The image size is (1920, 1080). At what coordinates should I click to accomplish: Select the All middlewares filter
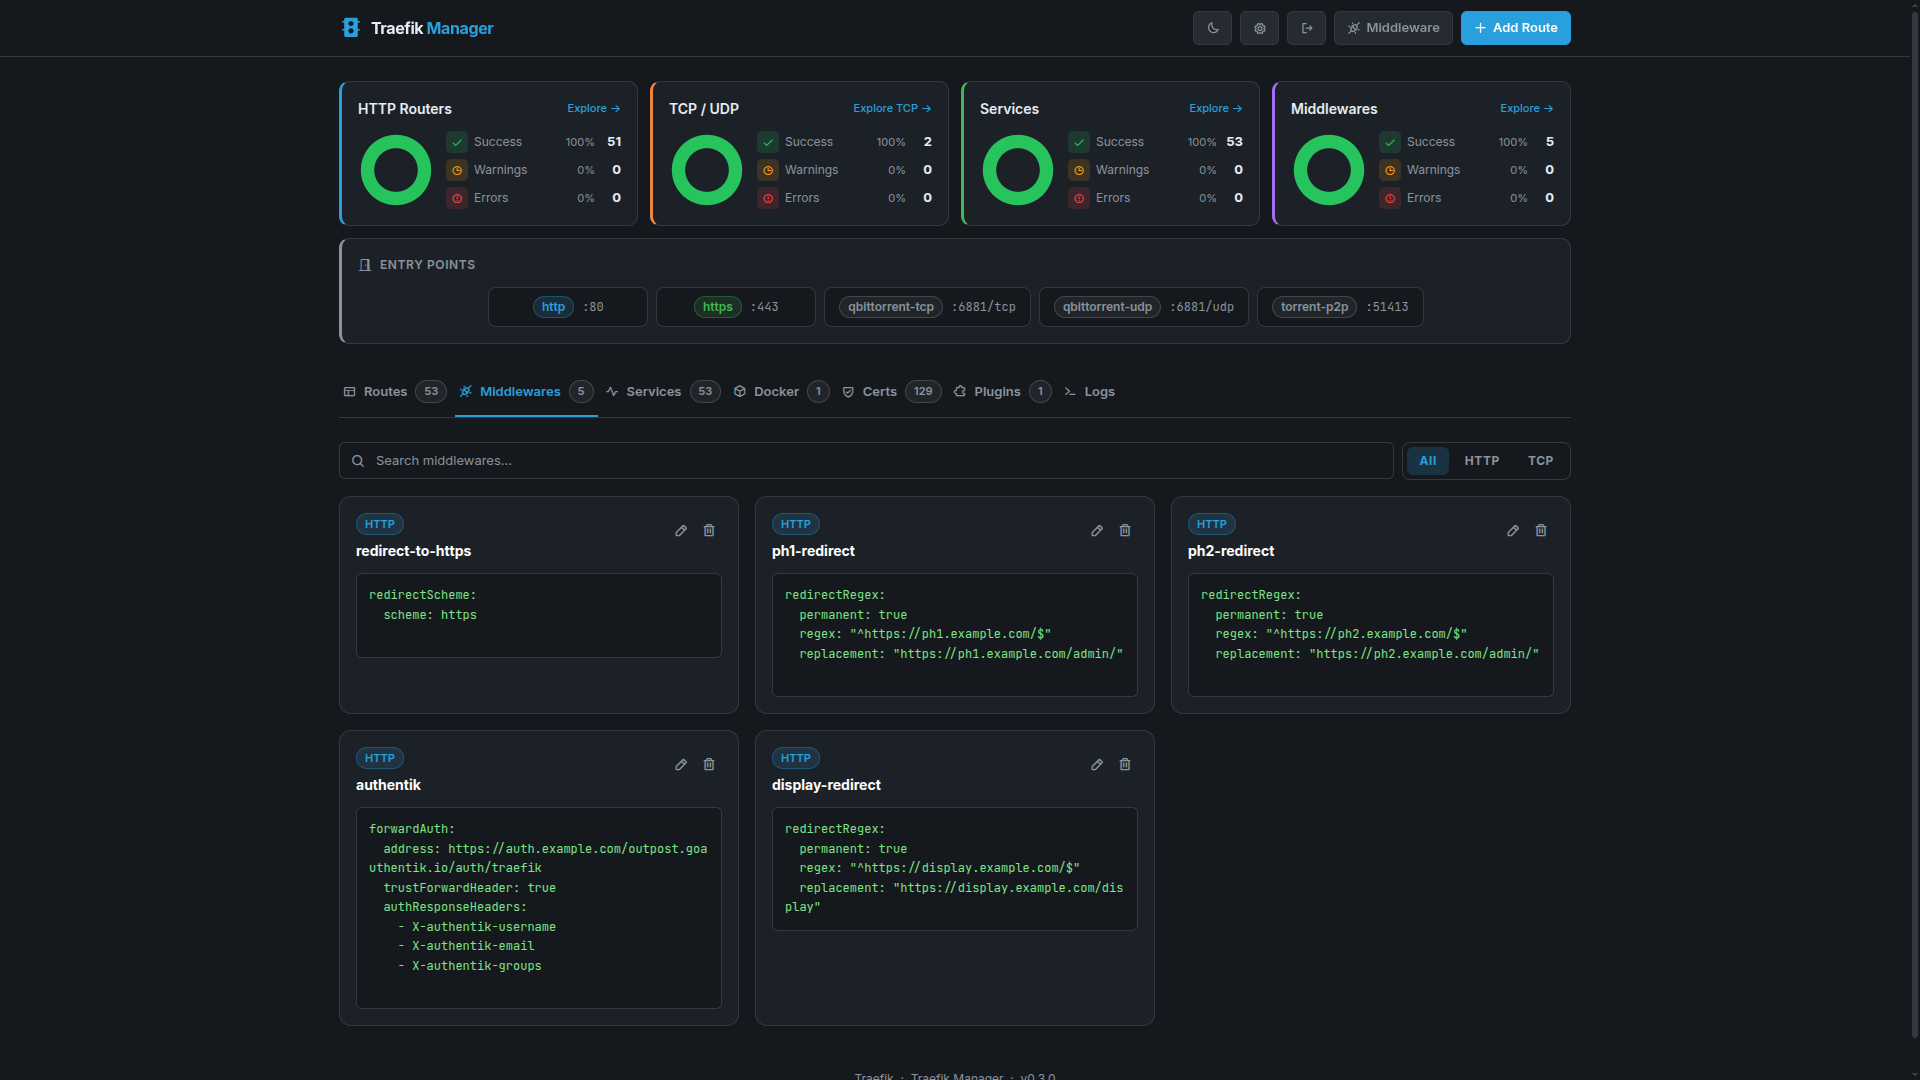1427,460
